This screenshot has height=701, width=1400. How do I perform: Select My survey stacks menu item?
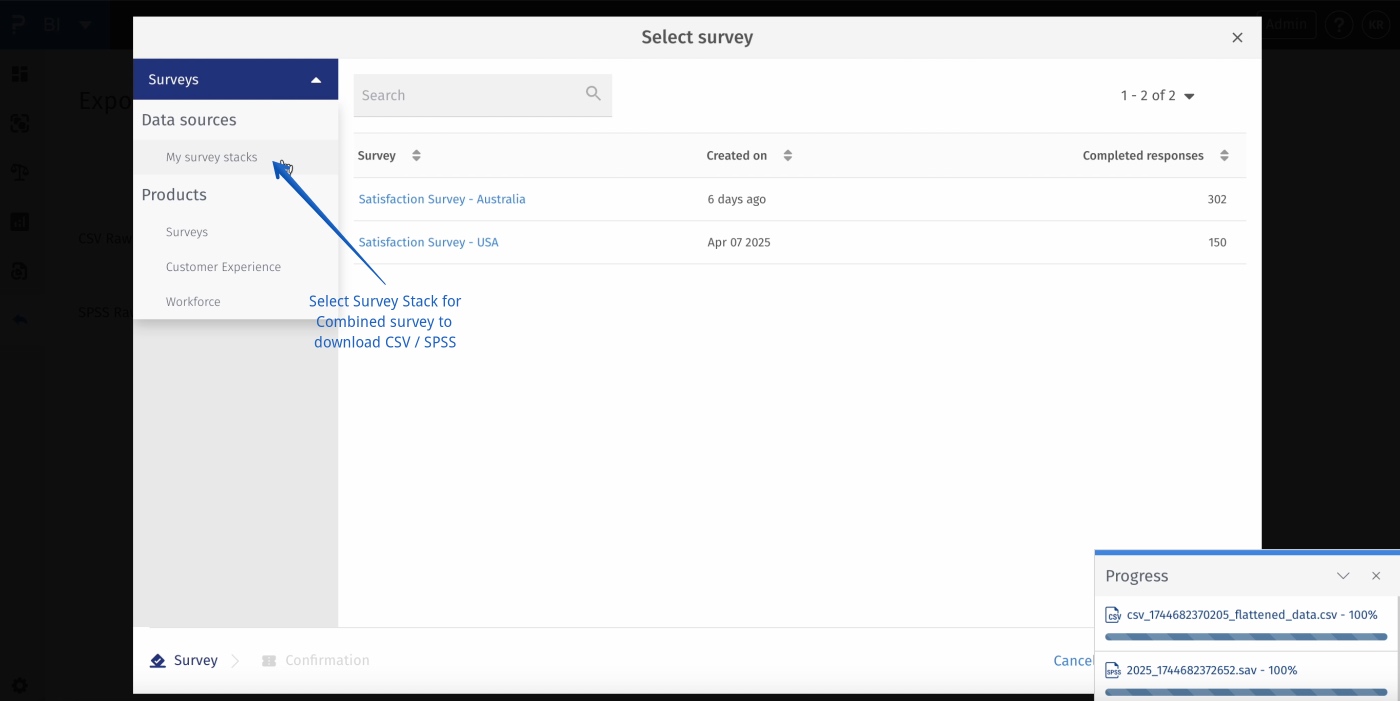212,157
